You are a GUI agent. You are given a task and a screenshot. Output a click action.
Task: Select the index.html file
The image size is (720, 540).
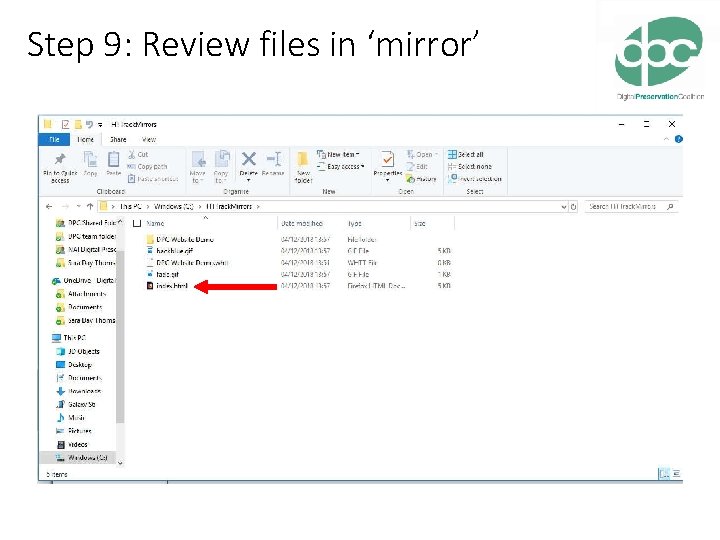click(171, 286)
